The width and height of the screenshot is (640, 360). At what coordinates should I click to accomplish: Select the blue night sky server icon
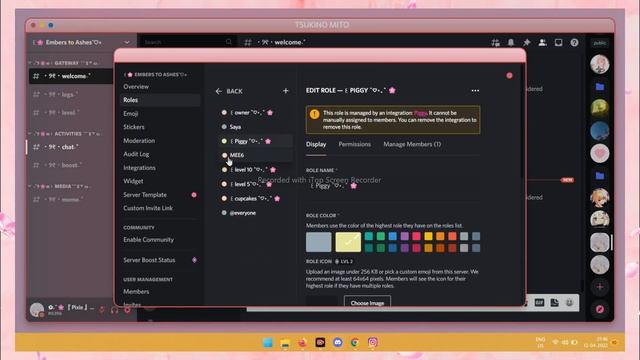(x=600, y=131)
